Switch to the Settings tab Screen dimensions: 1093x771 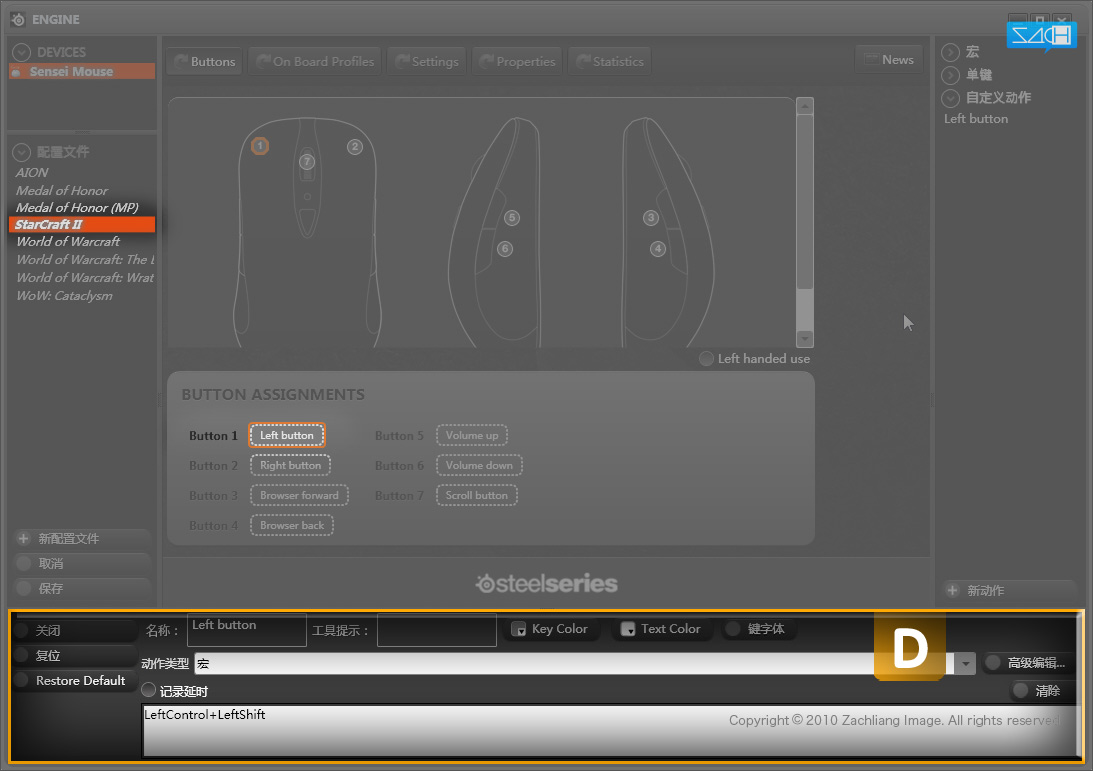[x=427, y=61]
